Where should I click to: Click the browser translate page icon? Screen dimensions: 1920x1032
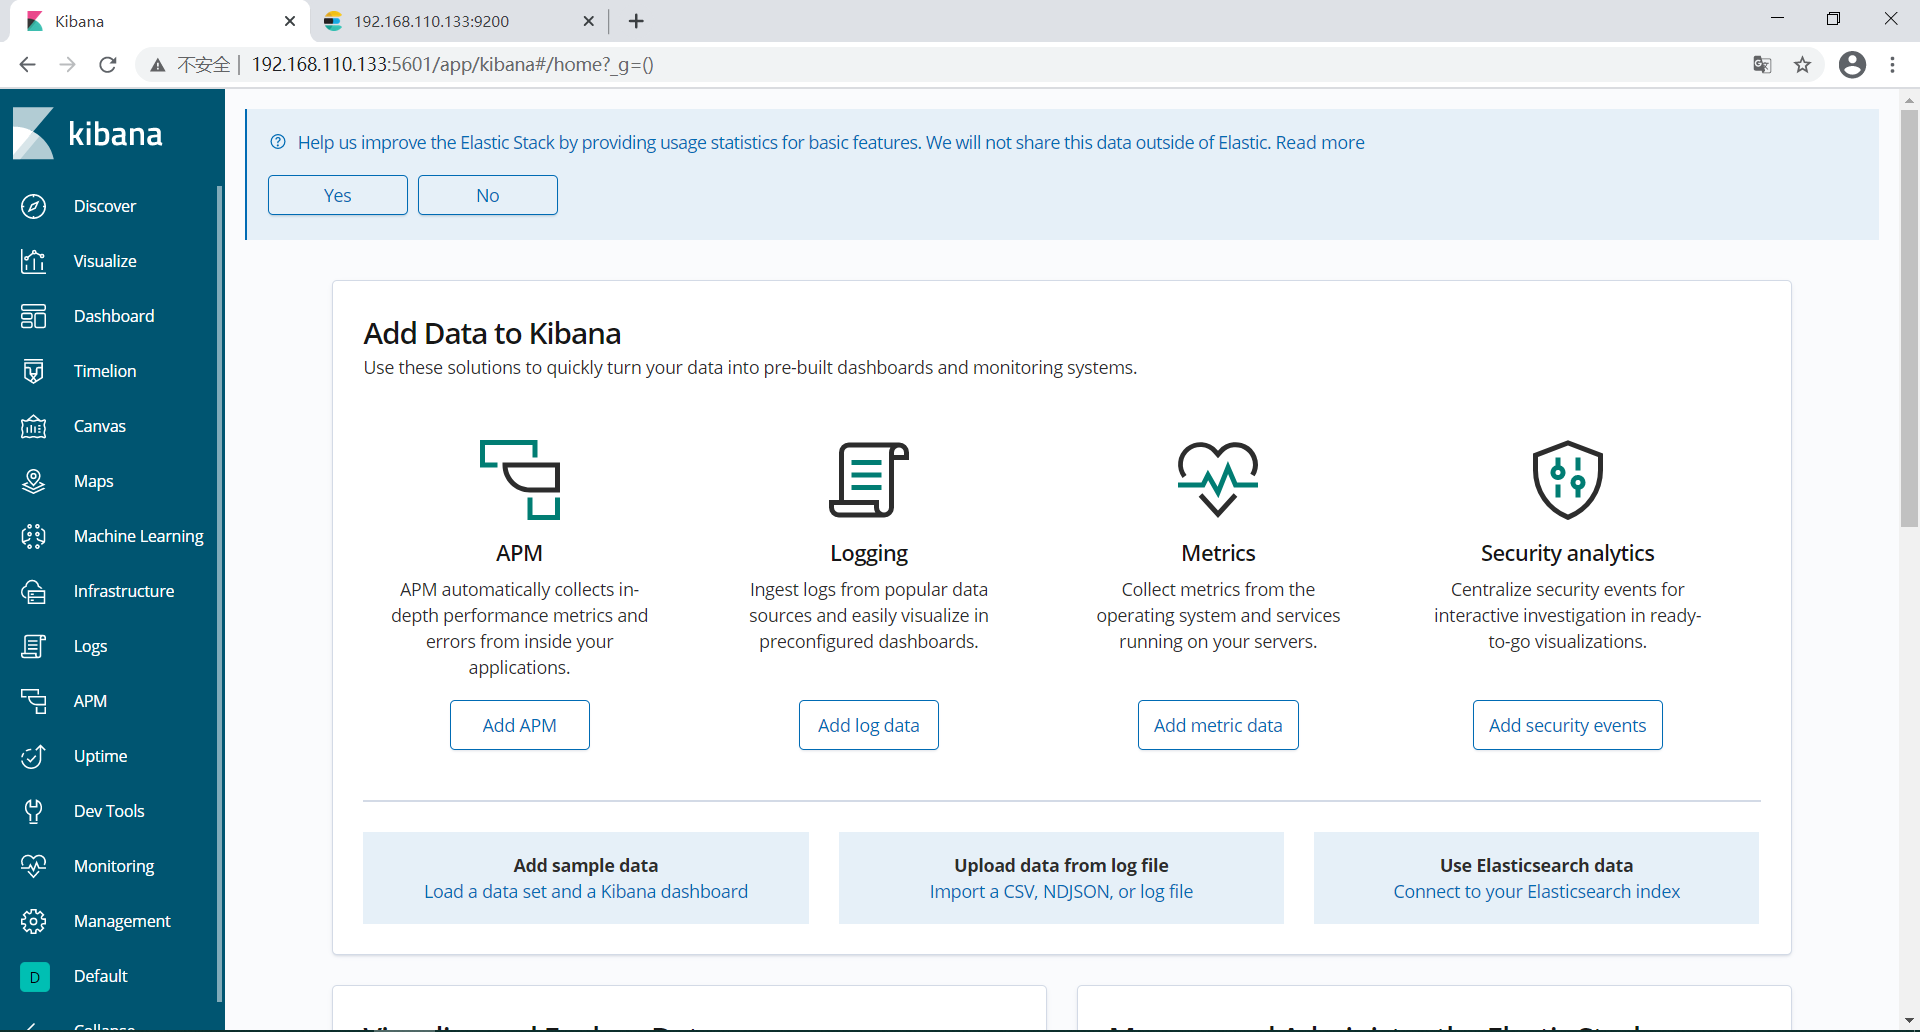click(1762, 65)
